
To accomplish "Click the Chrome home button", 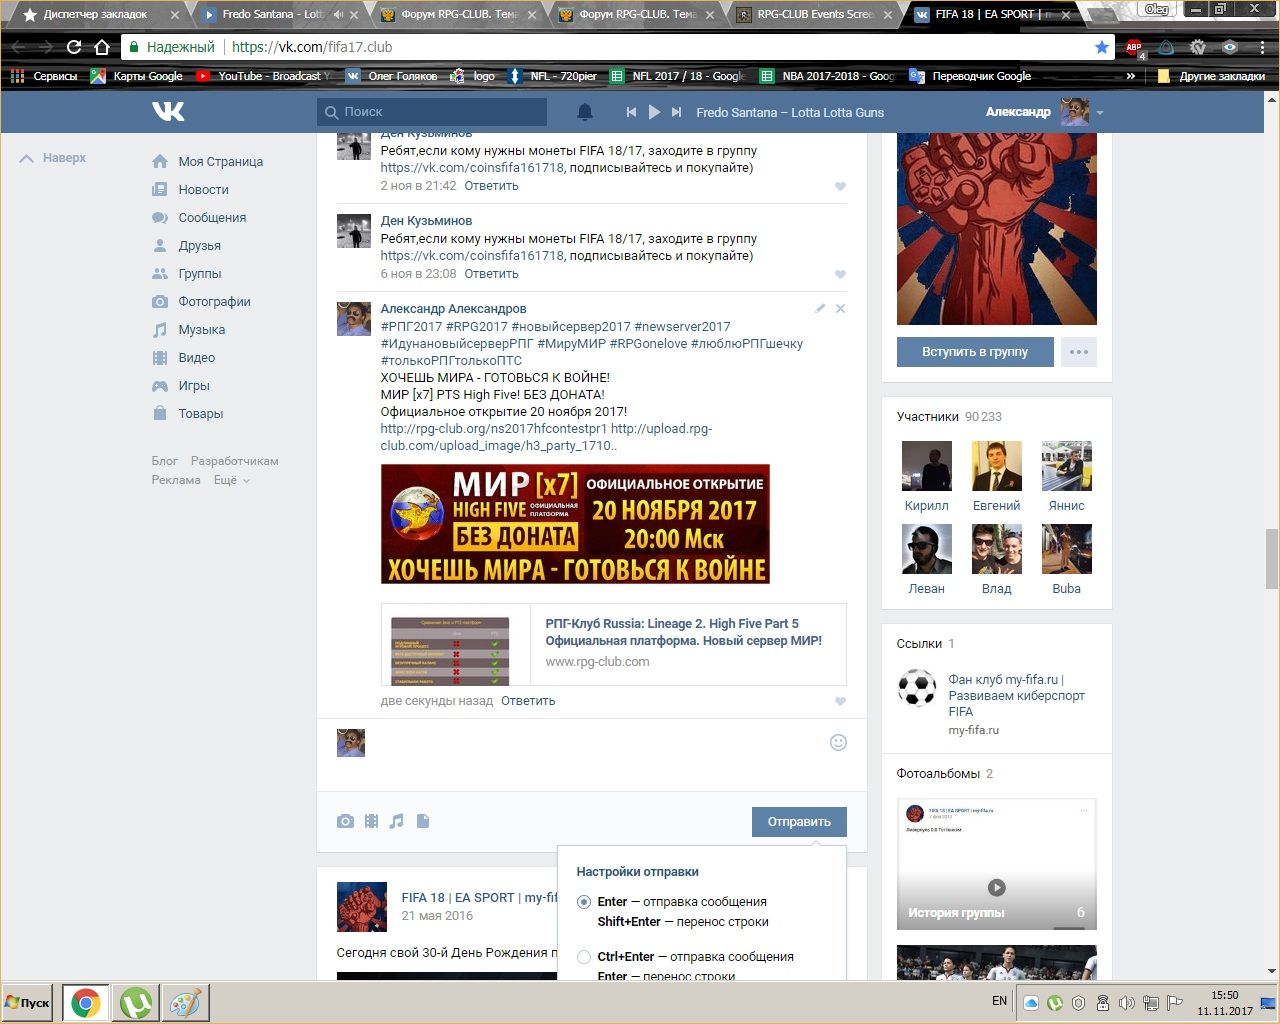I will [x=101, y=47].
